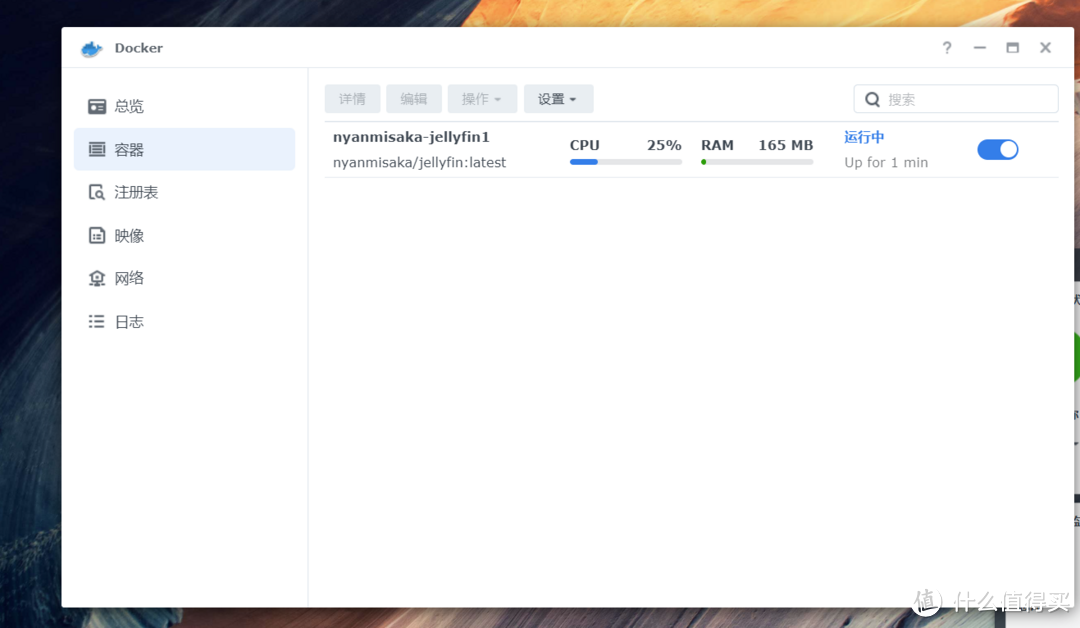The width and height of the screenshot is (1080, 628).
Task: Click the 165 MB RAM value
Action: click(x=786, y=145)
